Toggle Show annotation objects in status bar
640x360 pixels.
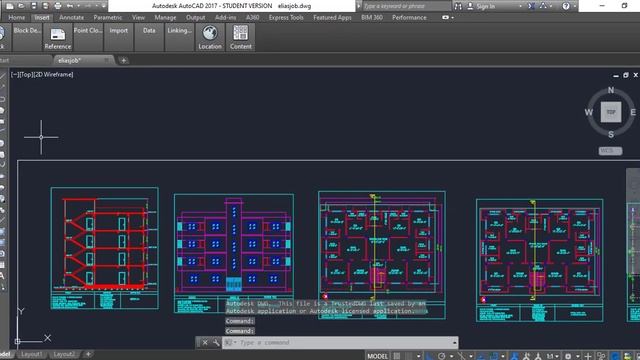pyautogui.click(x=513, y=356)
